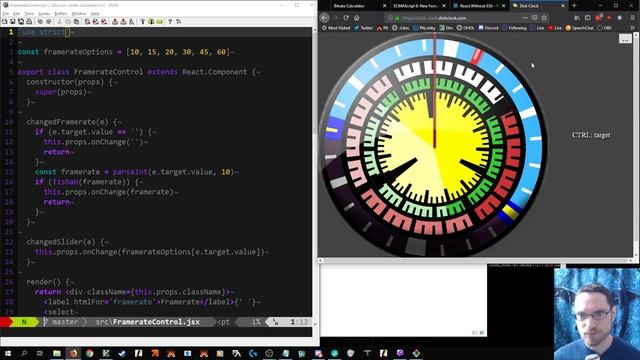Click the browser Back button
The height and width of the screenshot is (360, 640).
tap(324, 18)
